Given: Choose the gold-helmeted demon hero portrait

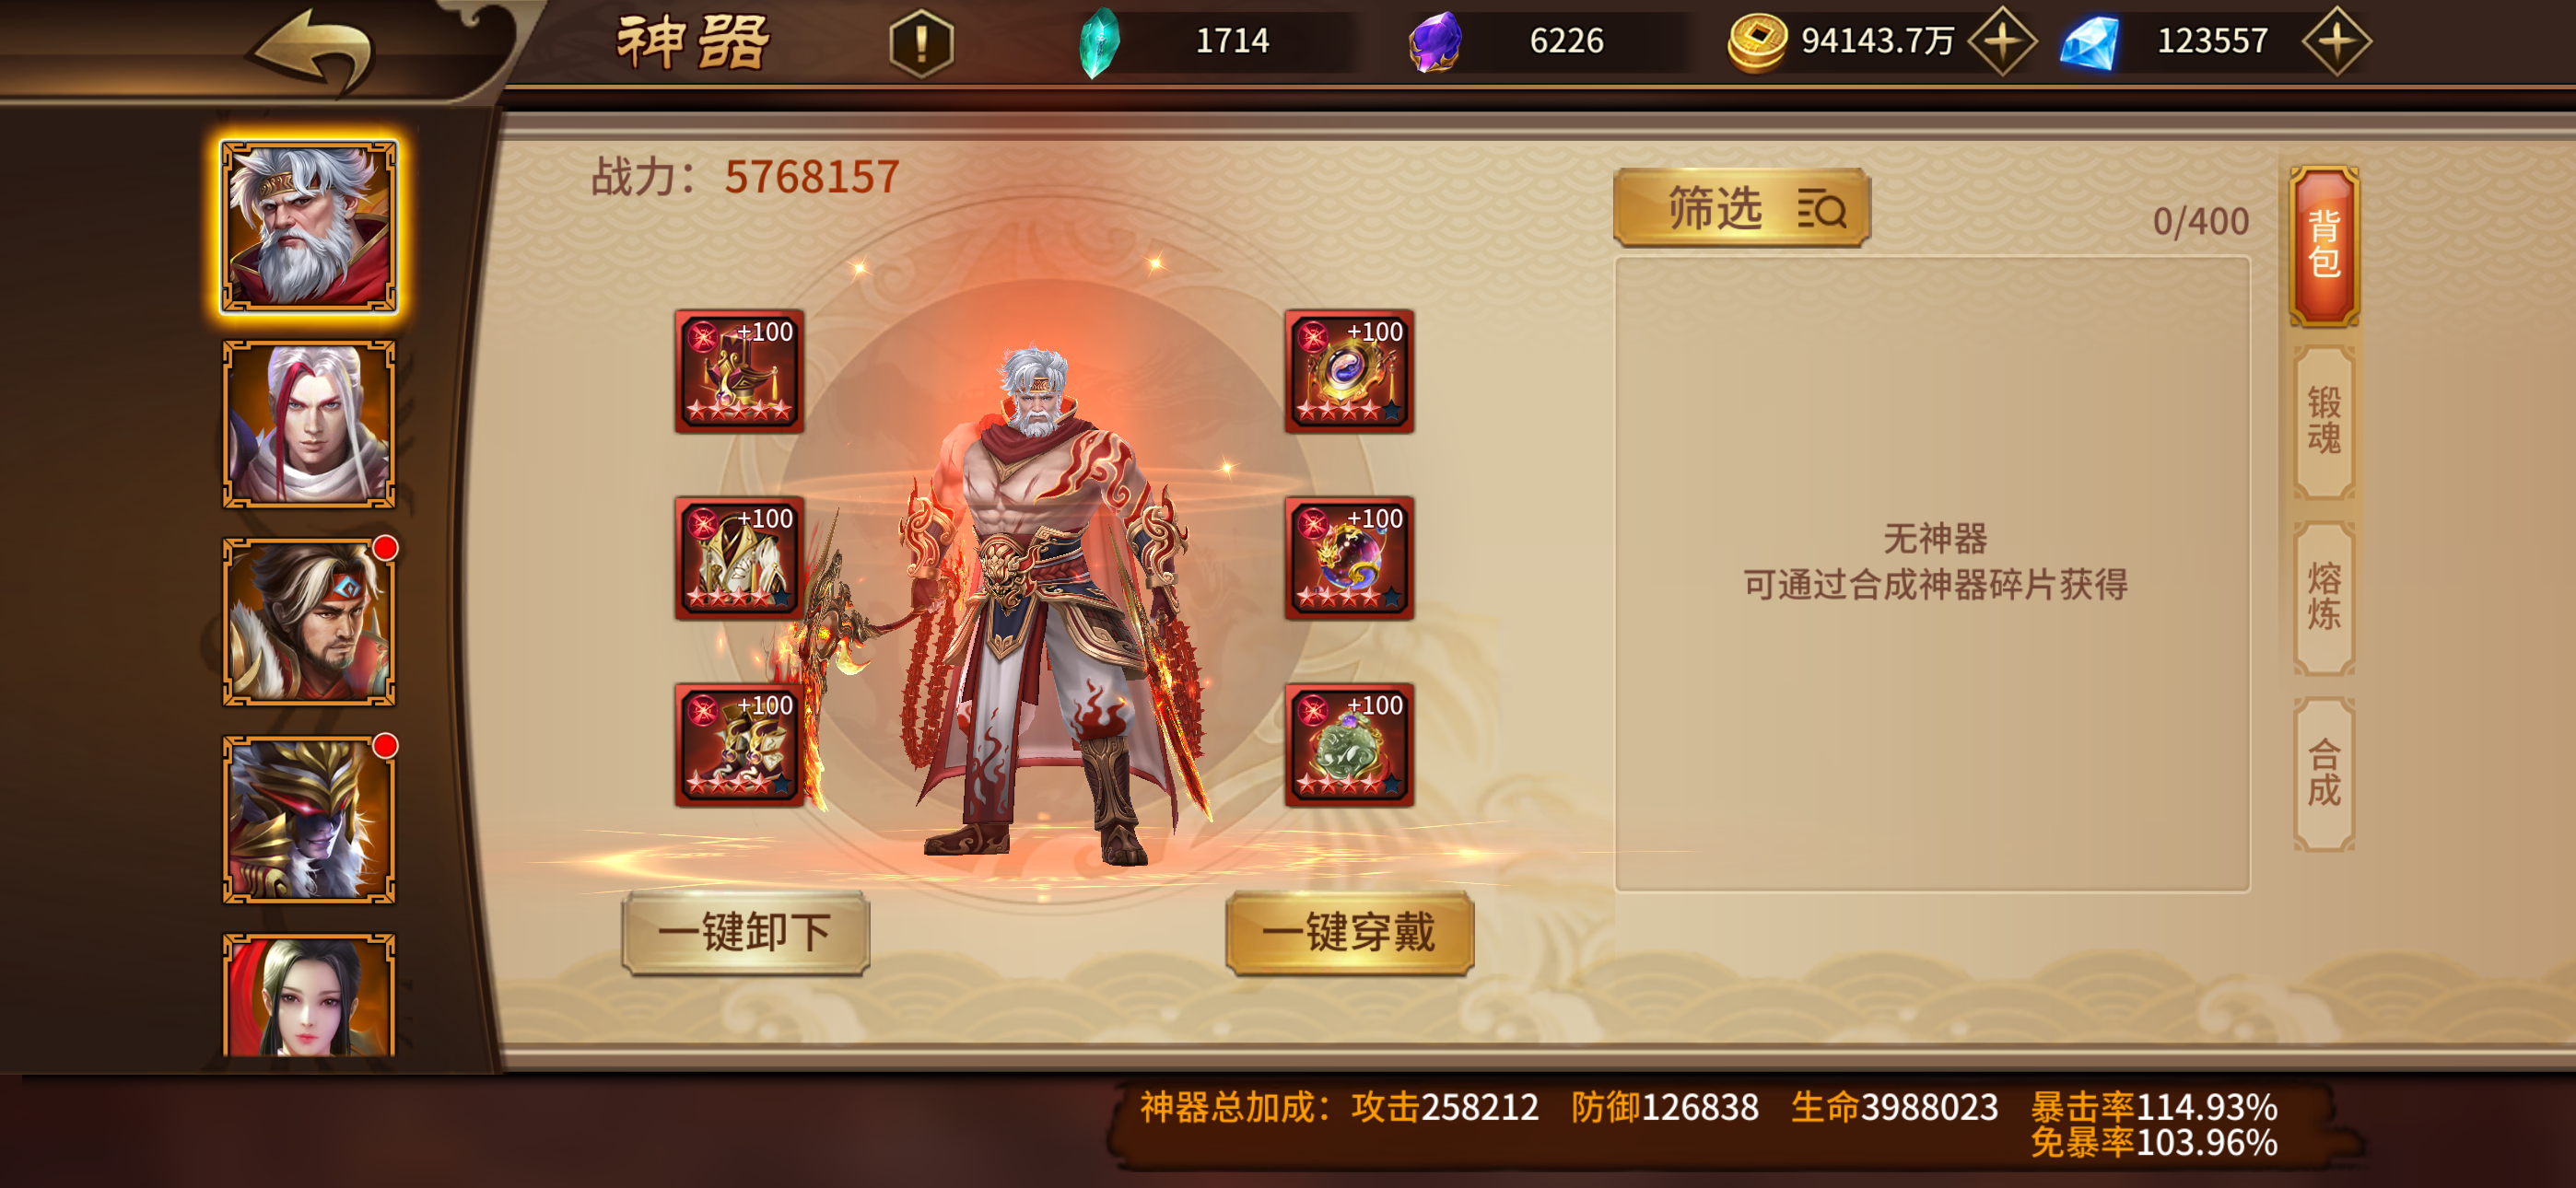Looking at the screenshot, I should click(309, 820).
